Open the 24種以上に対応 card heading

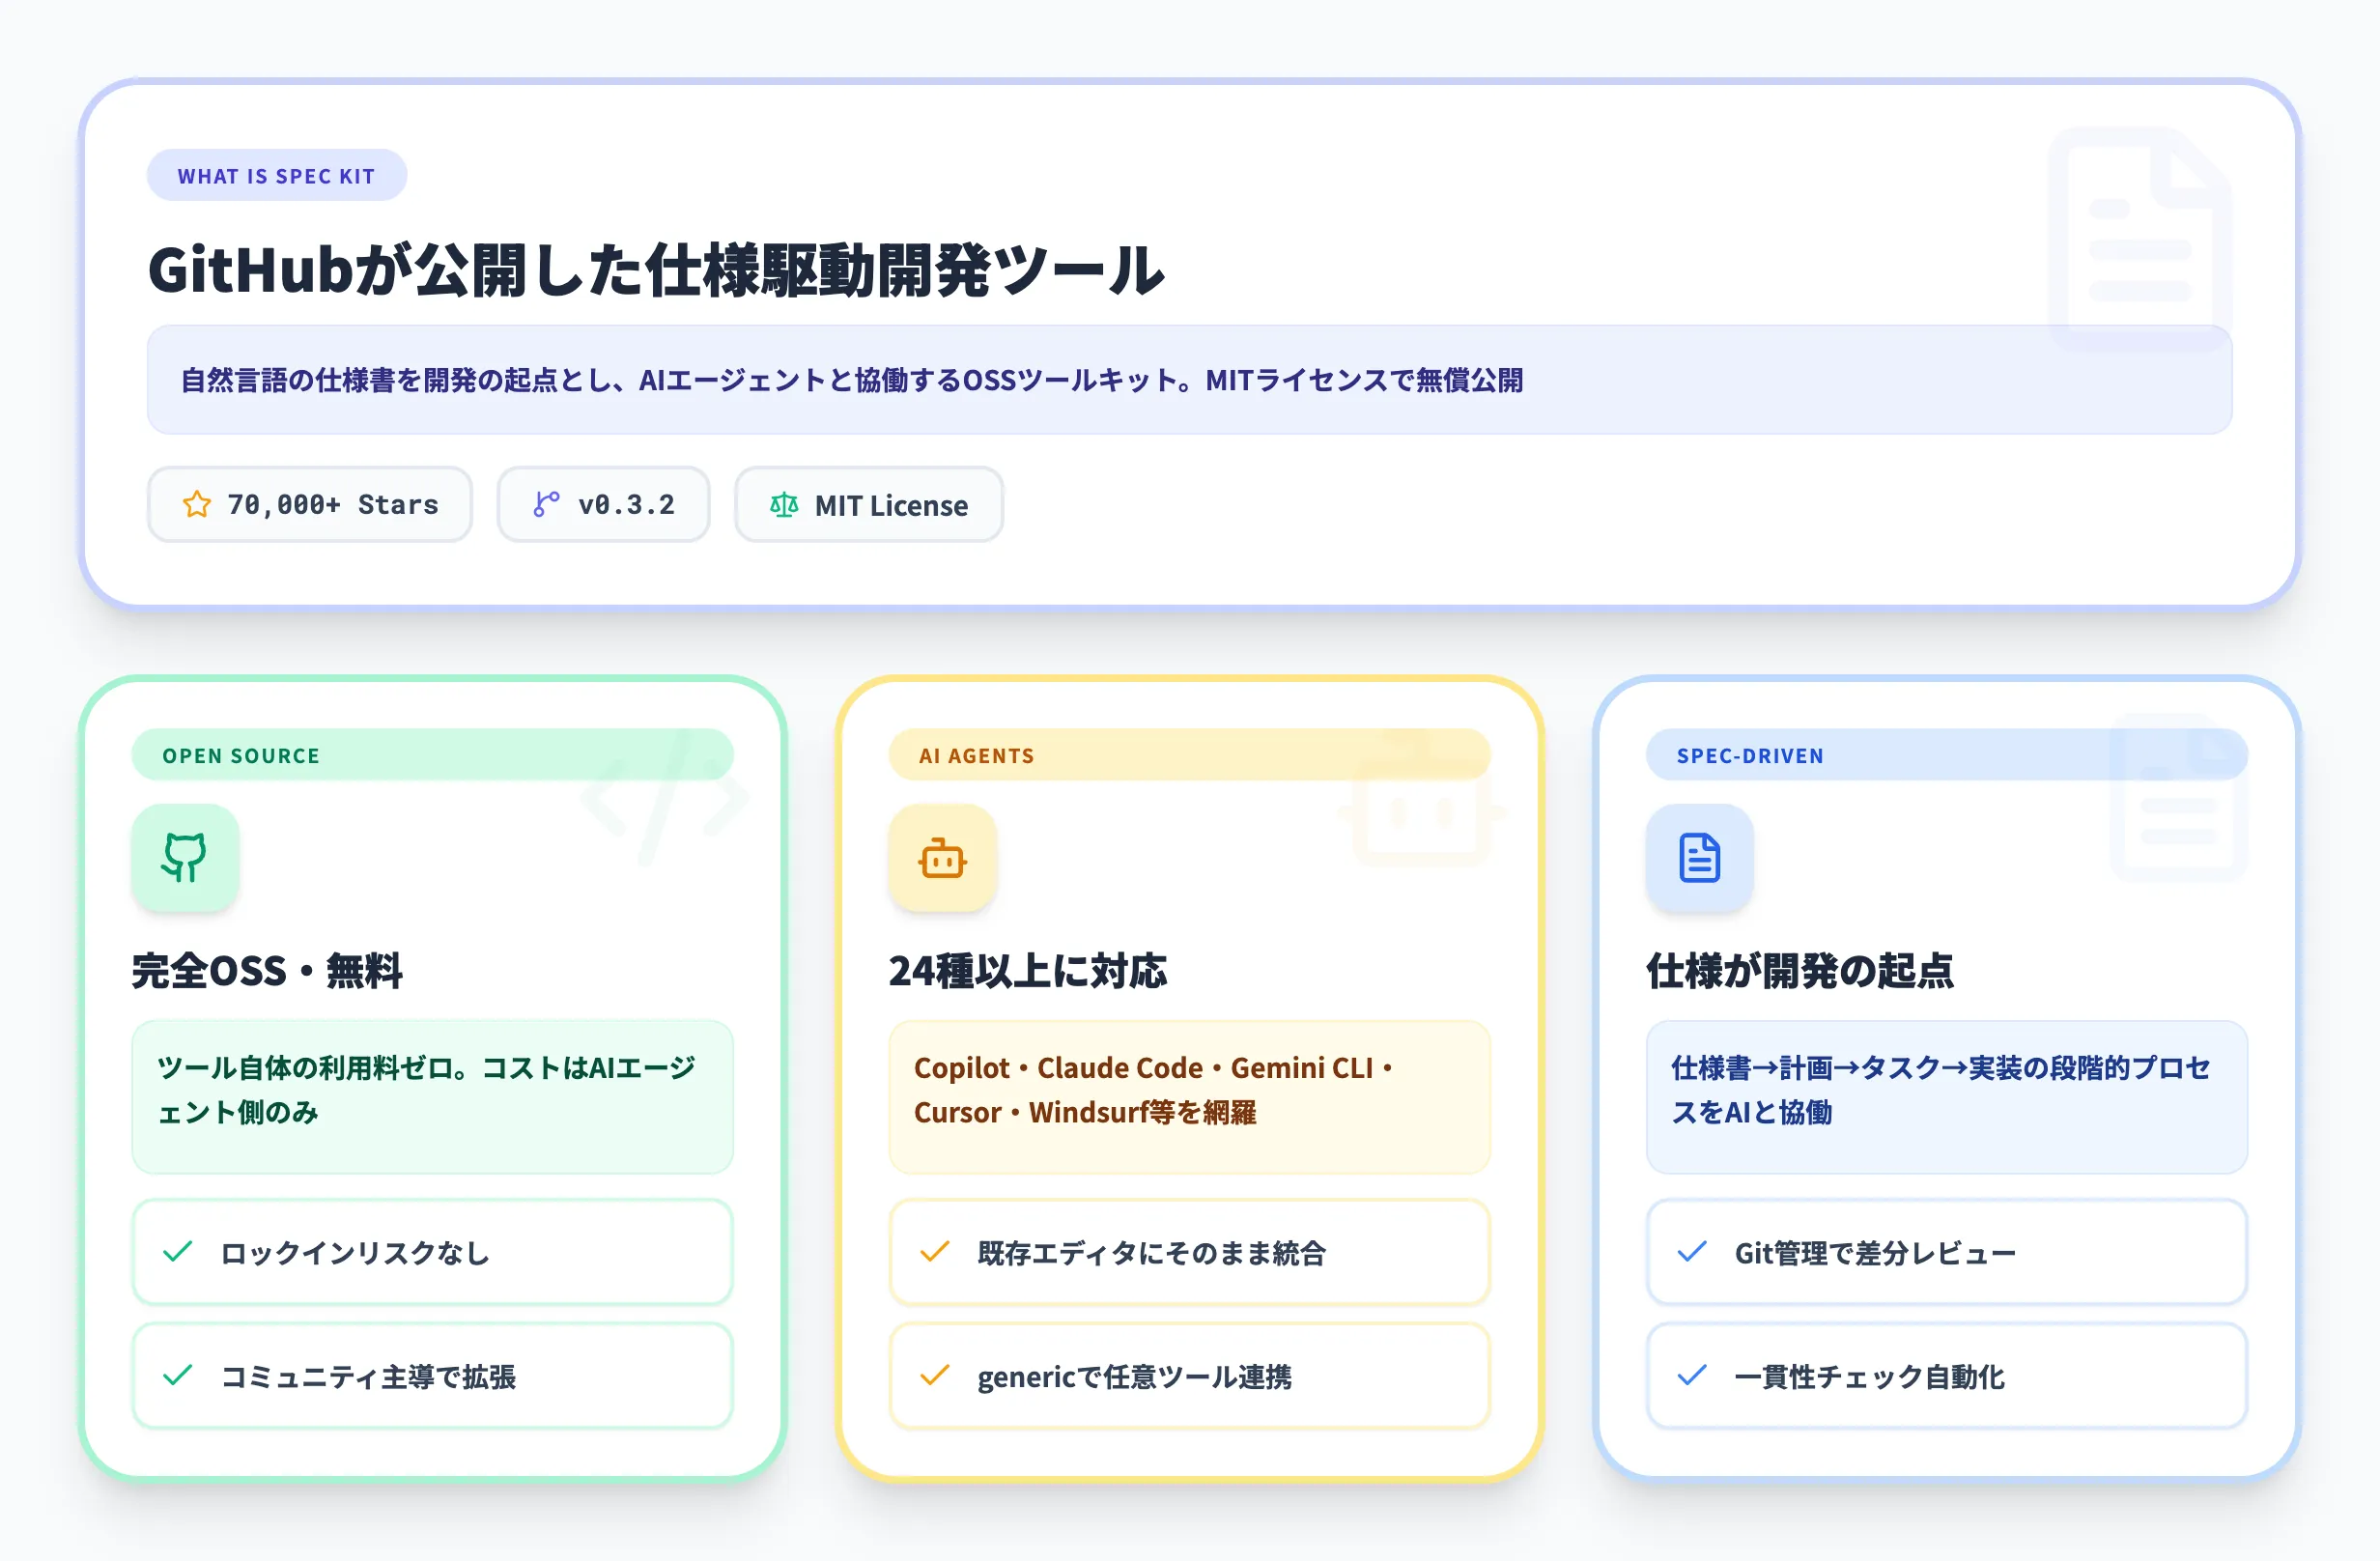(x=1031, y=971)
